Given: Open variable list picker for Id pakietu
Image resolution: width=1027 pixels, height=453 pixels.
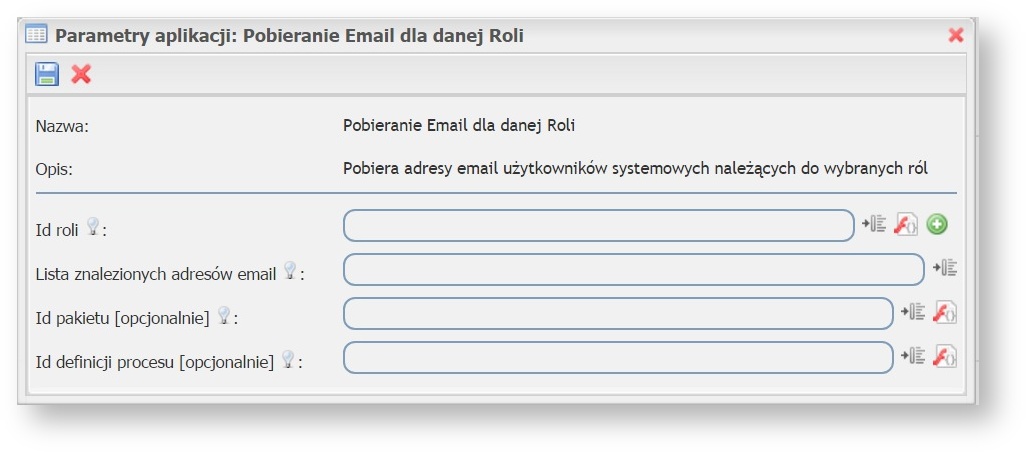Looking at the screenshot, I should point(912,312).
